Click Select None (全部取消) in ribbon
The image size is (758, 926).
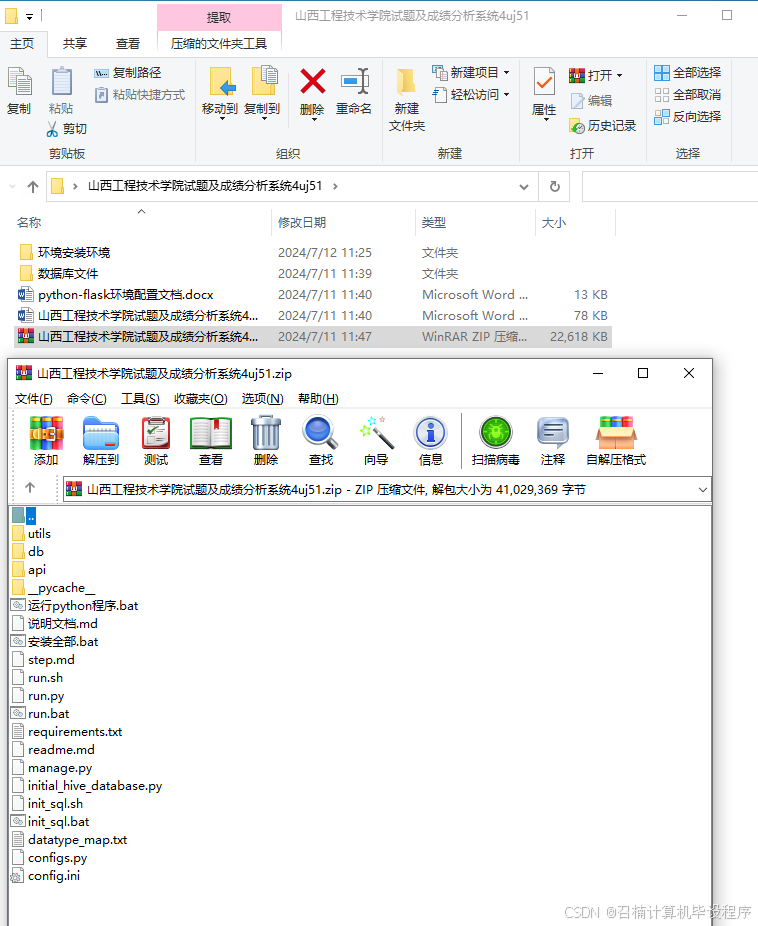point(688,94)
